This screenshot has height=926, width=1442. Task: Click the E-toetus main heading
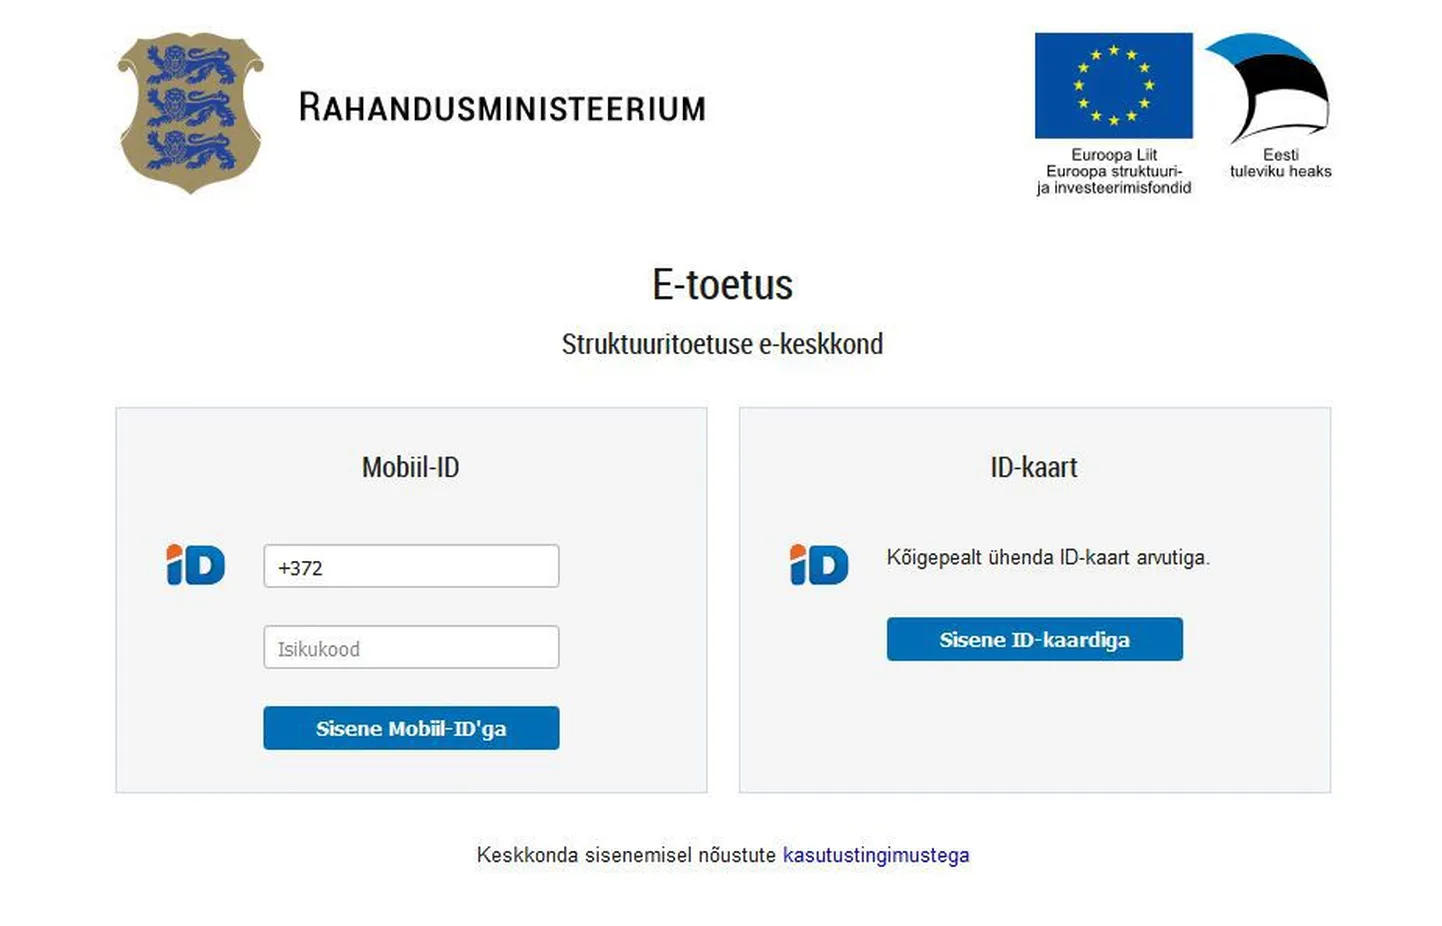(722, 285)
